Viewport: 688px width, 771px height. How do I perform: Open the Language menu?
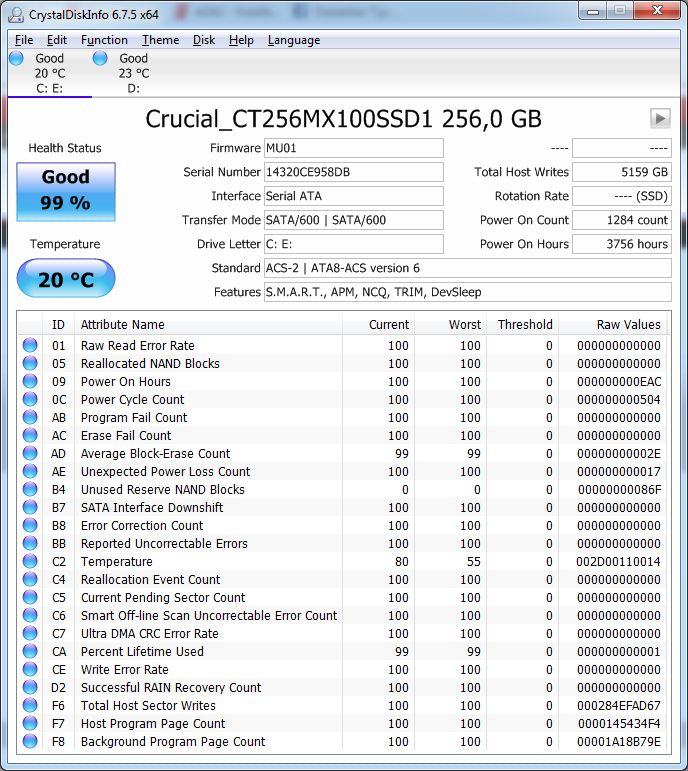pyautogui.click(x=294, y=40)
